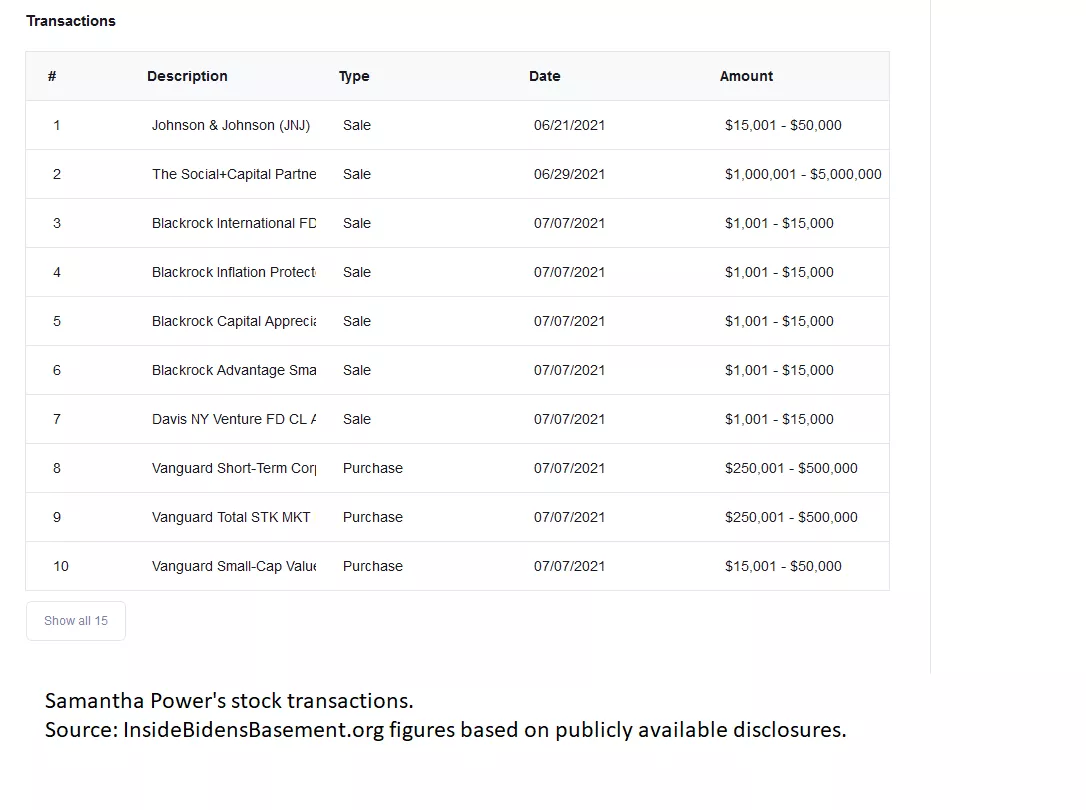Click the Vanguard Short-Term Corp description
This screenshot has width=1086, height=810.
click(234, 468)
